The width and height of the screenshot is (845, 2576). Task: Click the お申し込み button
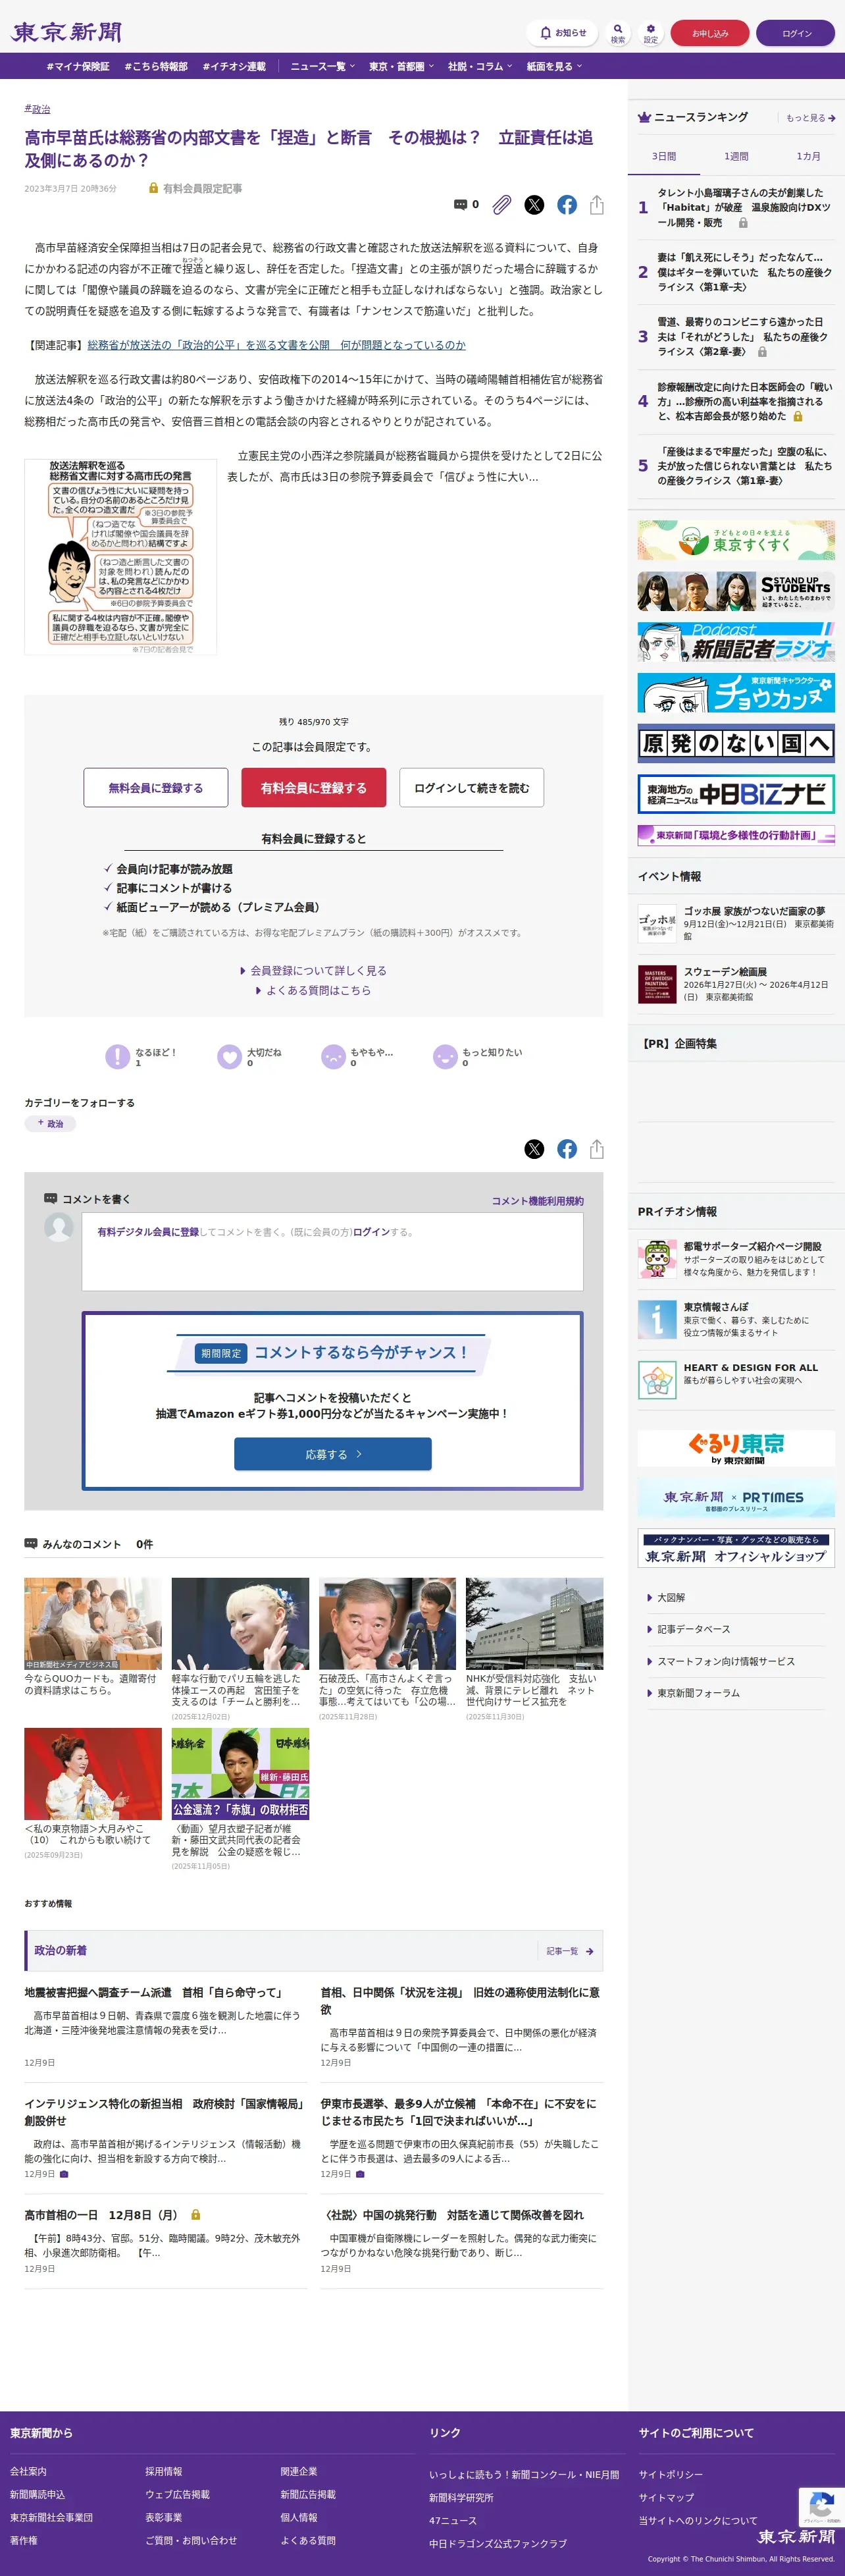[710, 33]
